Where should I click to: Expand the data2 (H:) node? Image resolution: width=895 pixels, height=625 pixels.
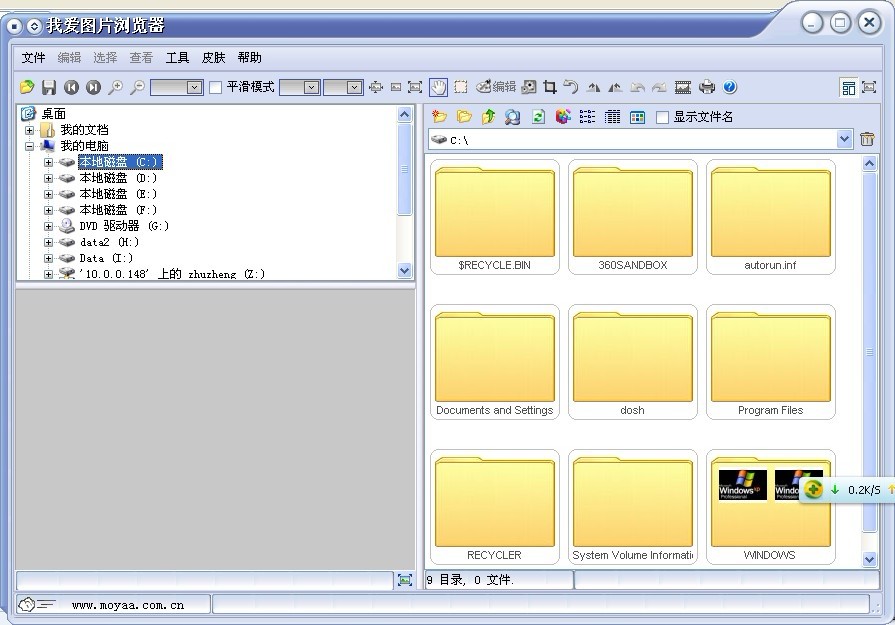pyautogui.click(x=49, y=242)
